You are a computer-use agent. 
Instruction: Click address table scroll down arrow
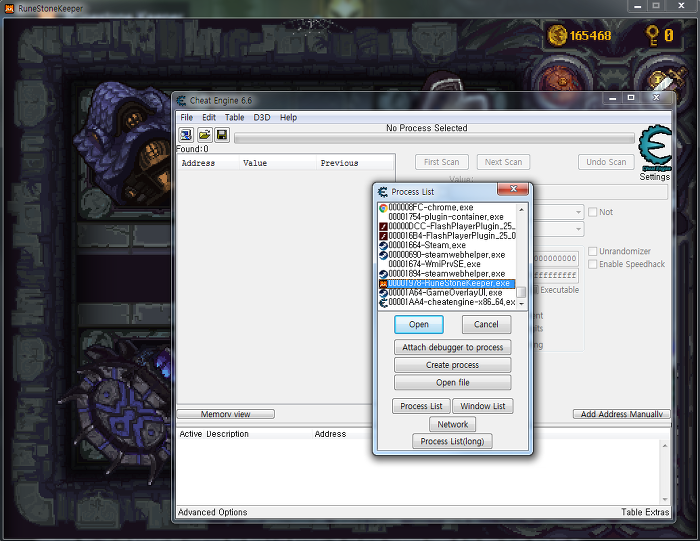[x=665, y=499]
